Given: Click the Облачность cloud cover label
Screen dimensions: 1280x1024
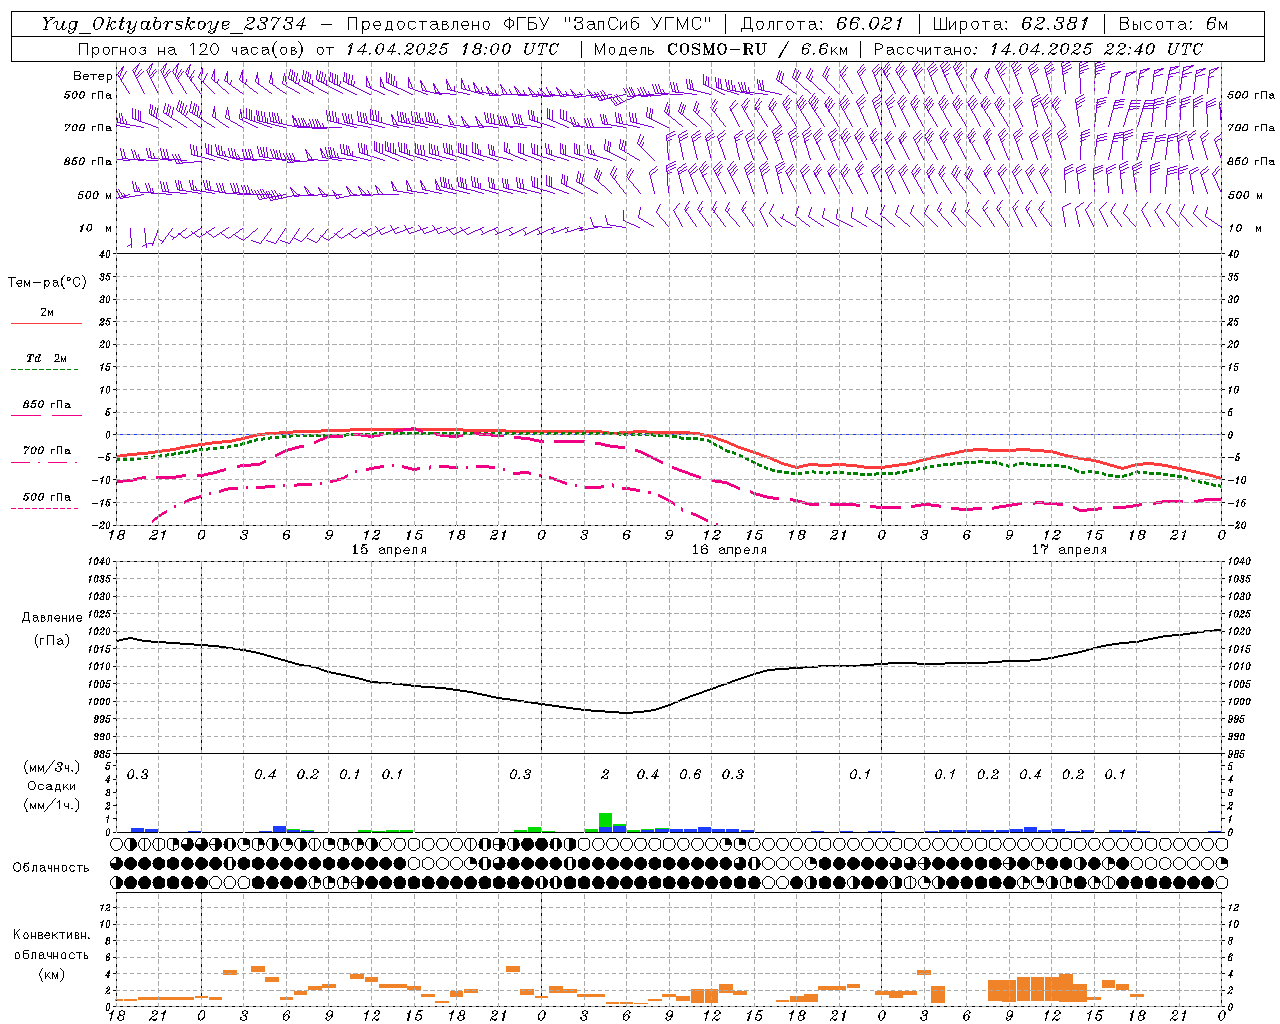Looking at the screenshot, I should pos(51,867).
